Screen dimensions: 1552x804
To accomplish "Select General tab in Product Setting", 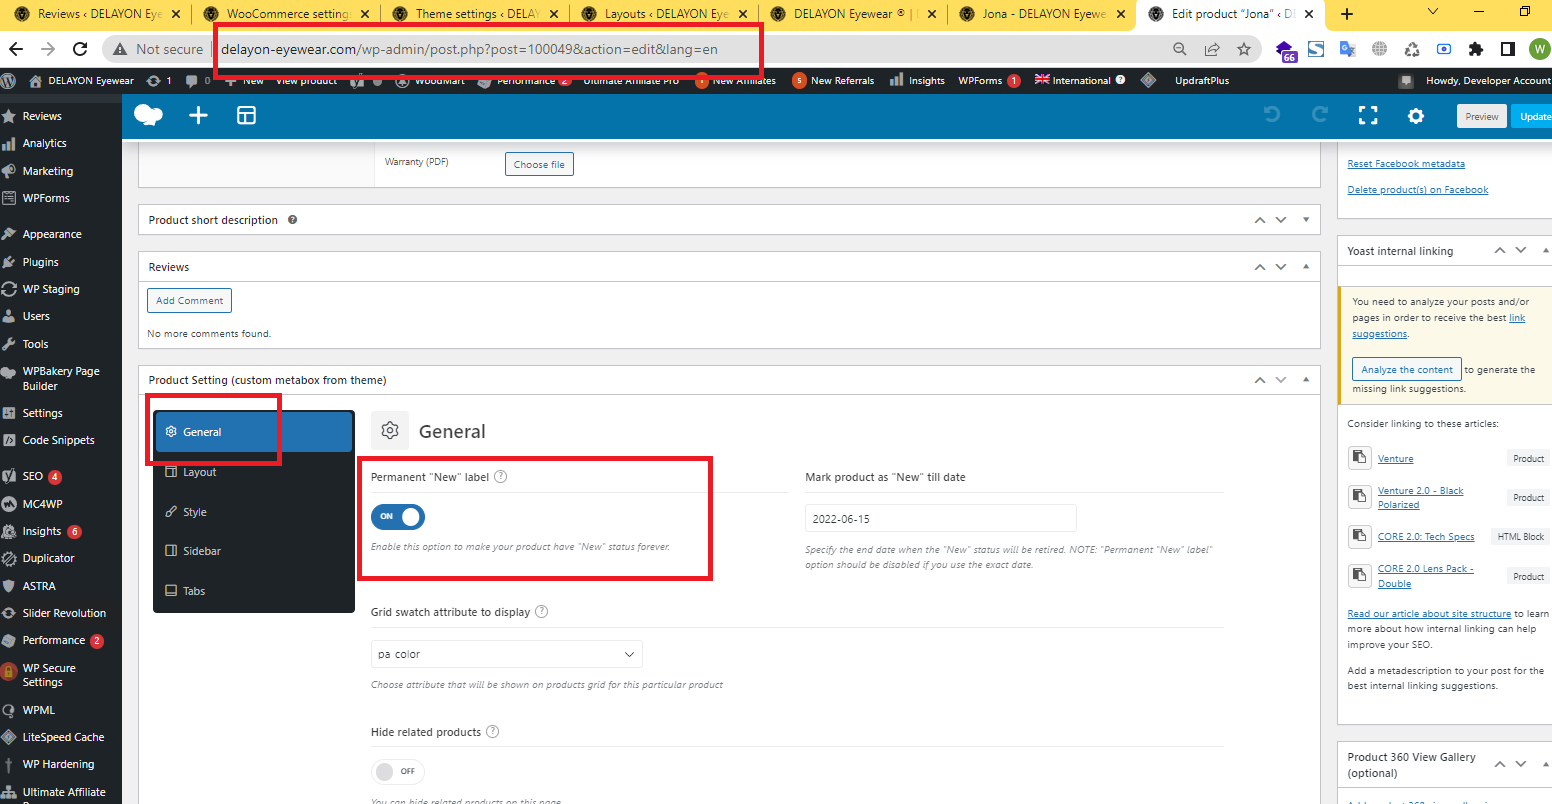I will coord(253,432).
